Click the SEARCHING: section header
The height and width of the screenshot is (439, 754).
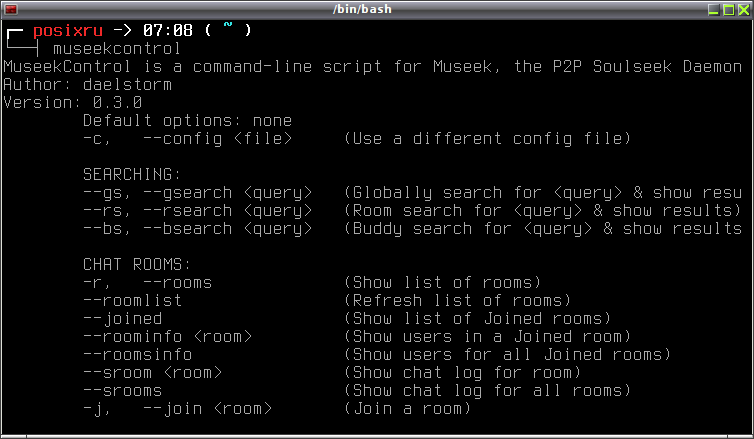pos(132,174)
